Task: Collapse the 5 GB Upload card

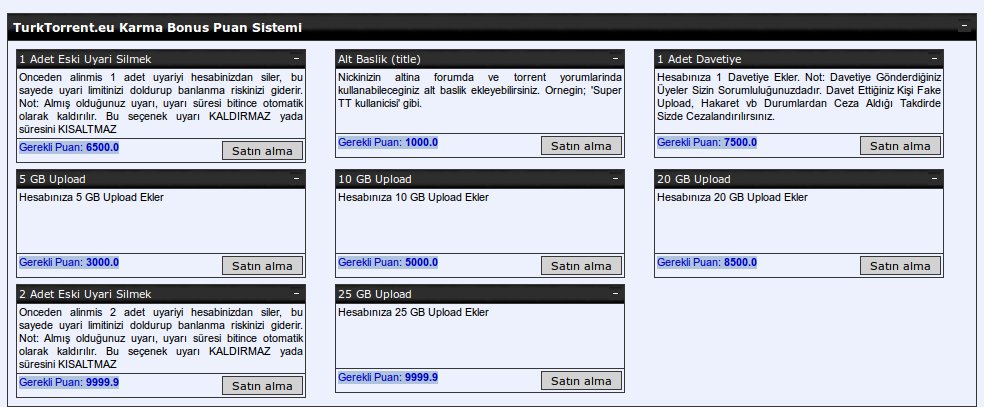Action: pos(296,179)
